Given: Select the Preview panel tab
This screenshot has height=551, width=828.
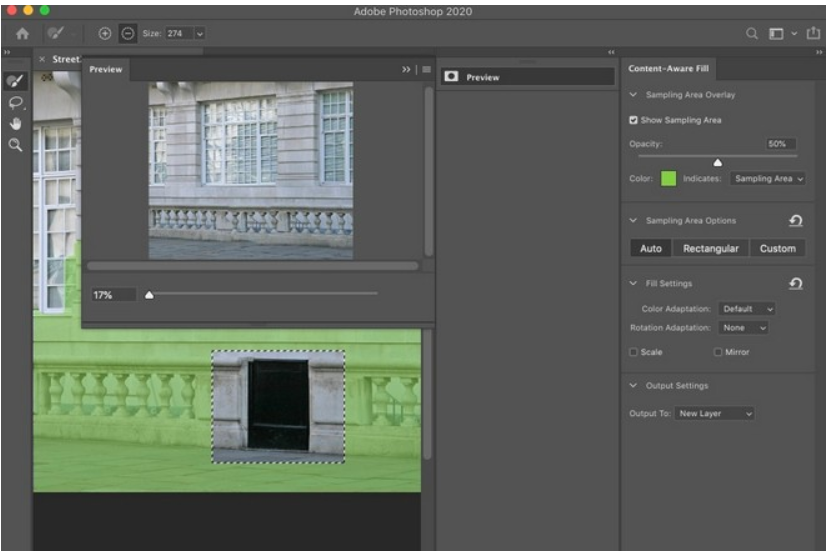Looking at the screenshot, I should point(106,69).
